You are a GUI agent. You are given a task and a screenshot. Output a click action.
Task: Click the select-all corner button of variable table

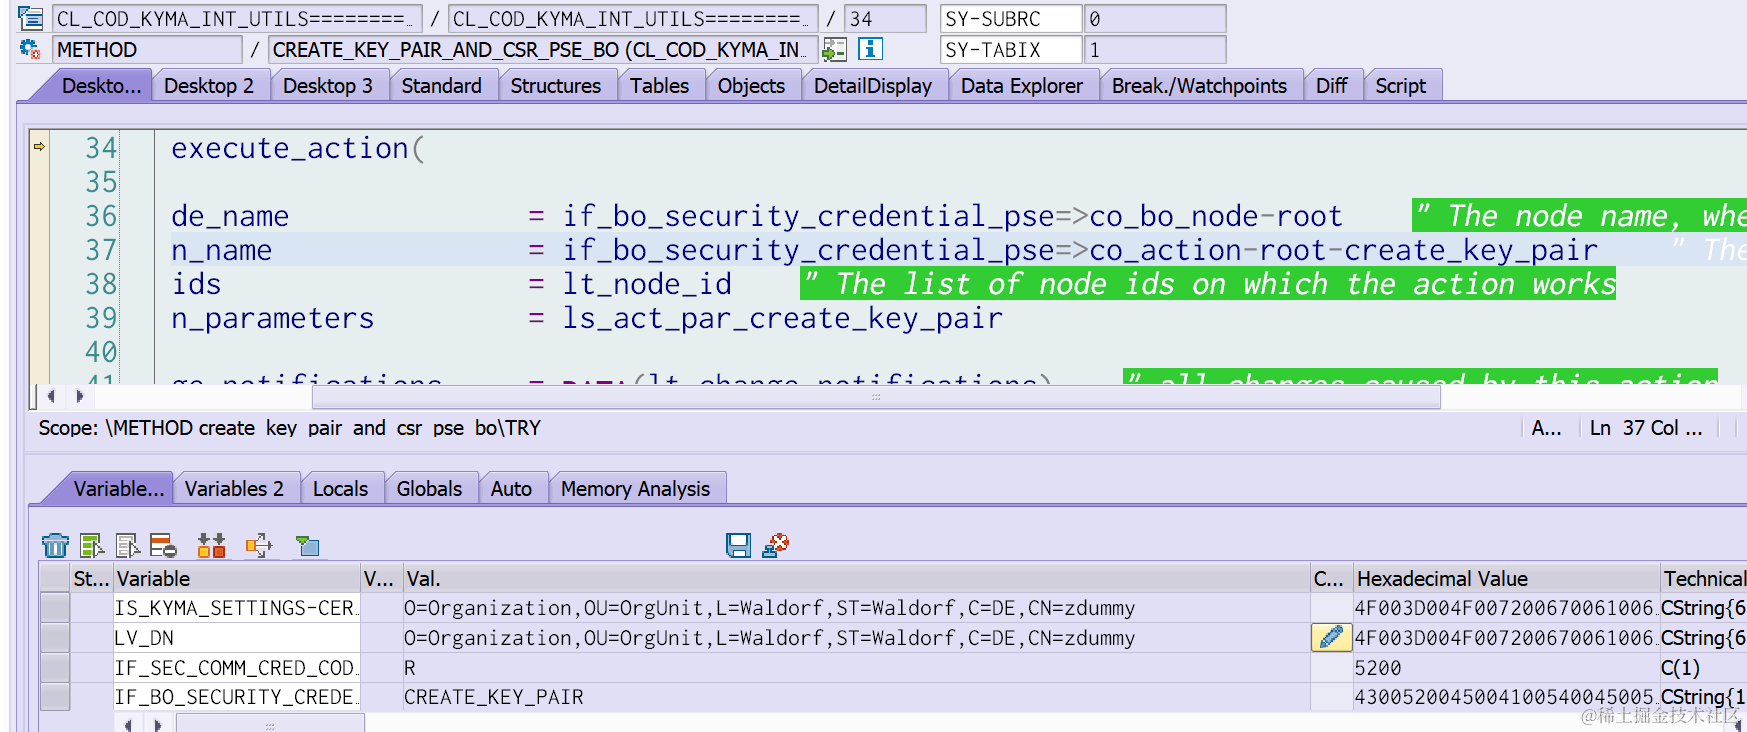54,578
